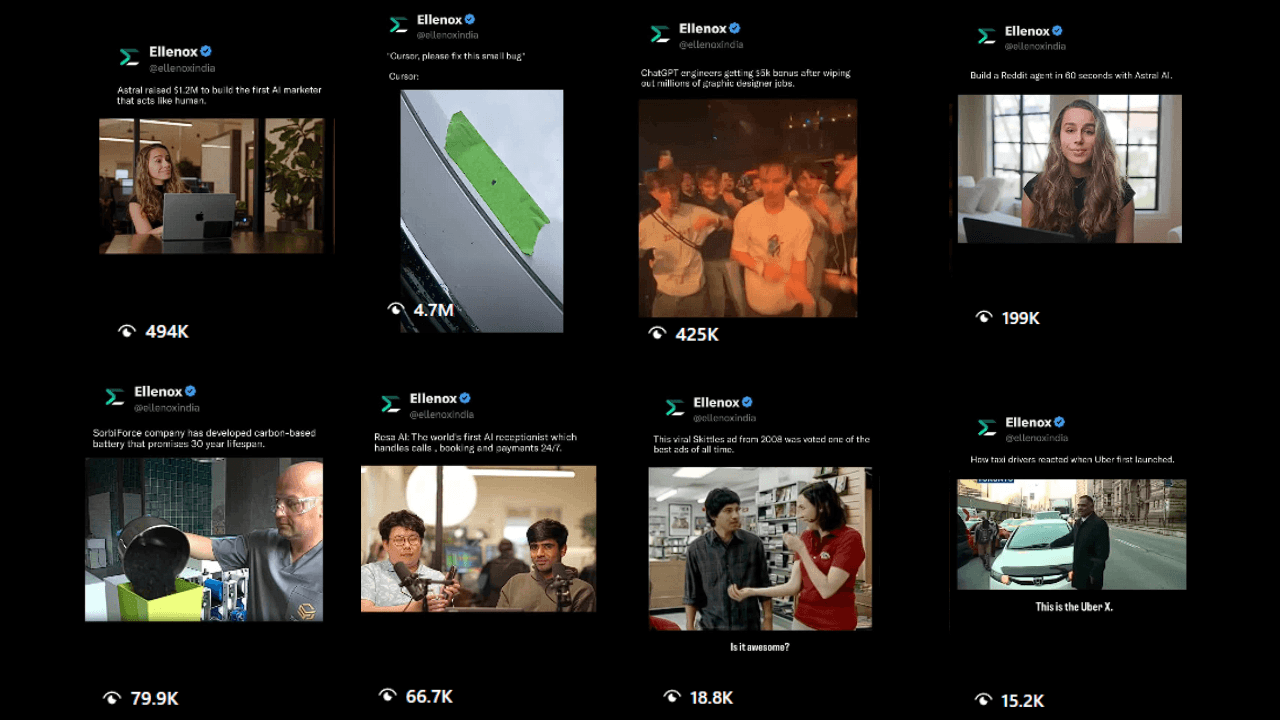Click the eye icon beside 15.2K views

pyautogui.click(x=983, y=700)
